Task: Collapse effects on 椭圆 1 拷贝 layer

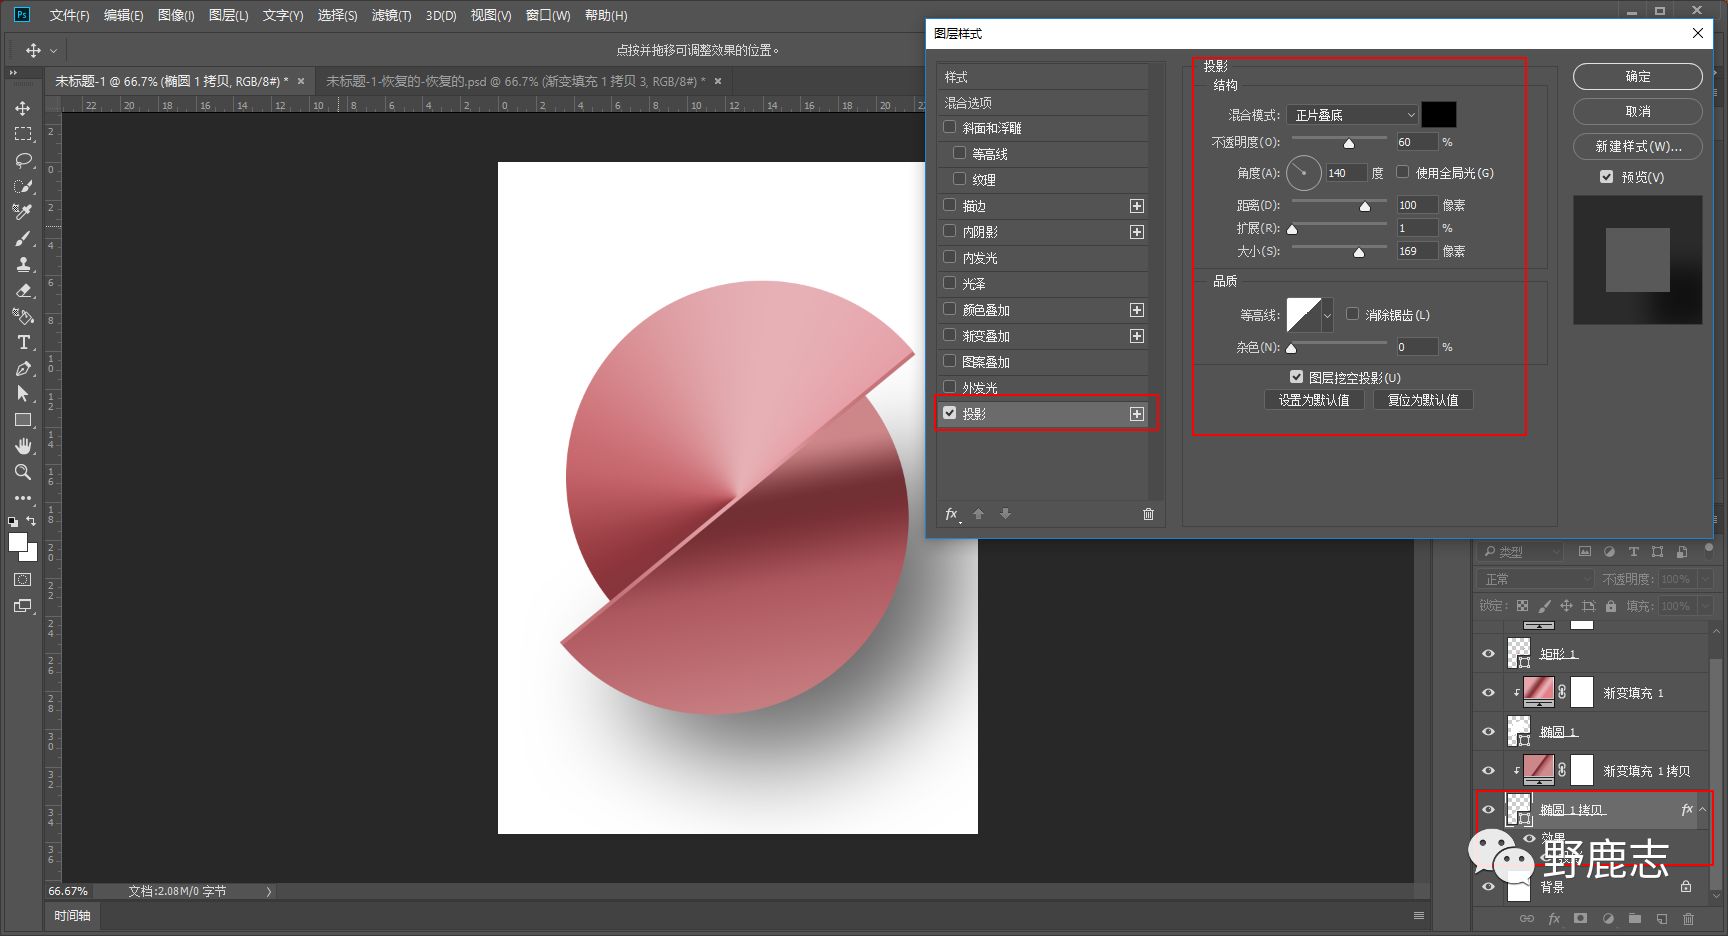Action: [1703, 809]
